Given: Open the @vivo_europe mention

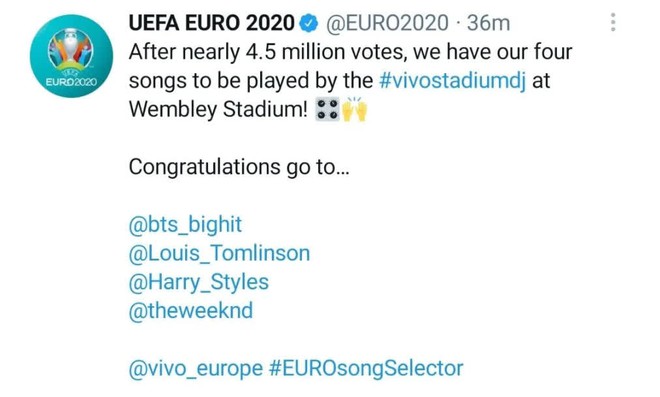Looking at the screenshot, I should pyautogui.click(x=196, y=369).
